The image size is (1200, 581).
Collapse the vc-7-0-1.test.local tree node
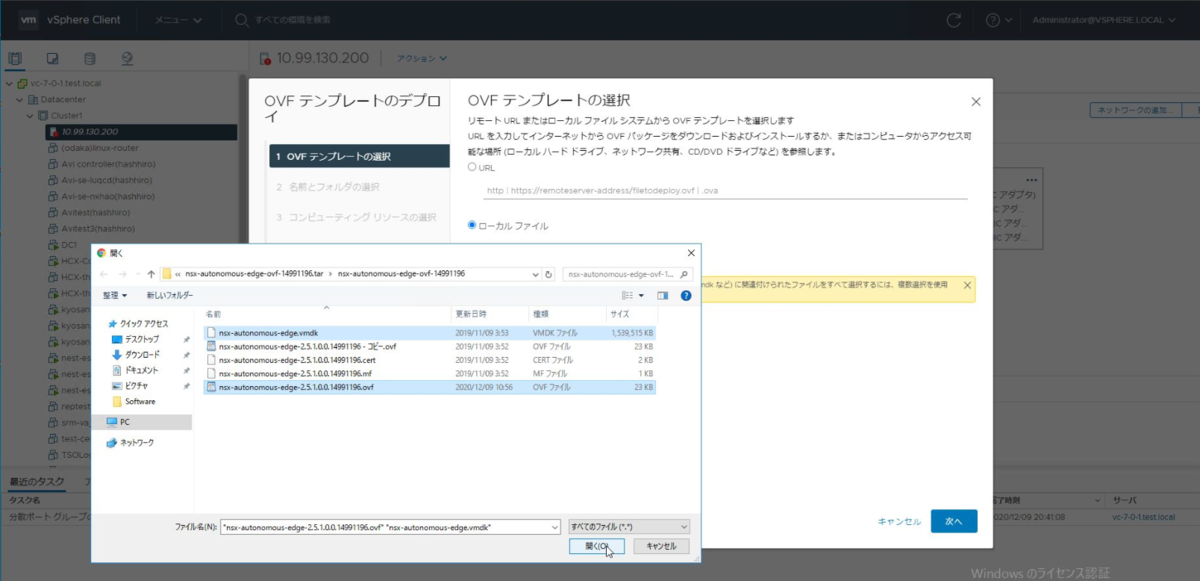coord(9,83)
